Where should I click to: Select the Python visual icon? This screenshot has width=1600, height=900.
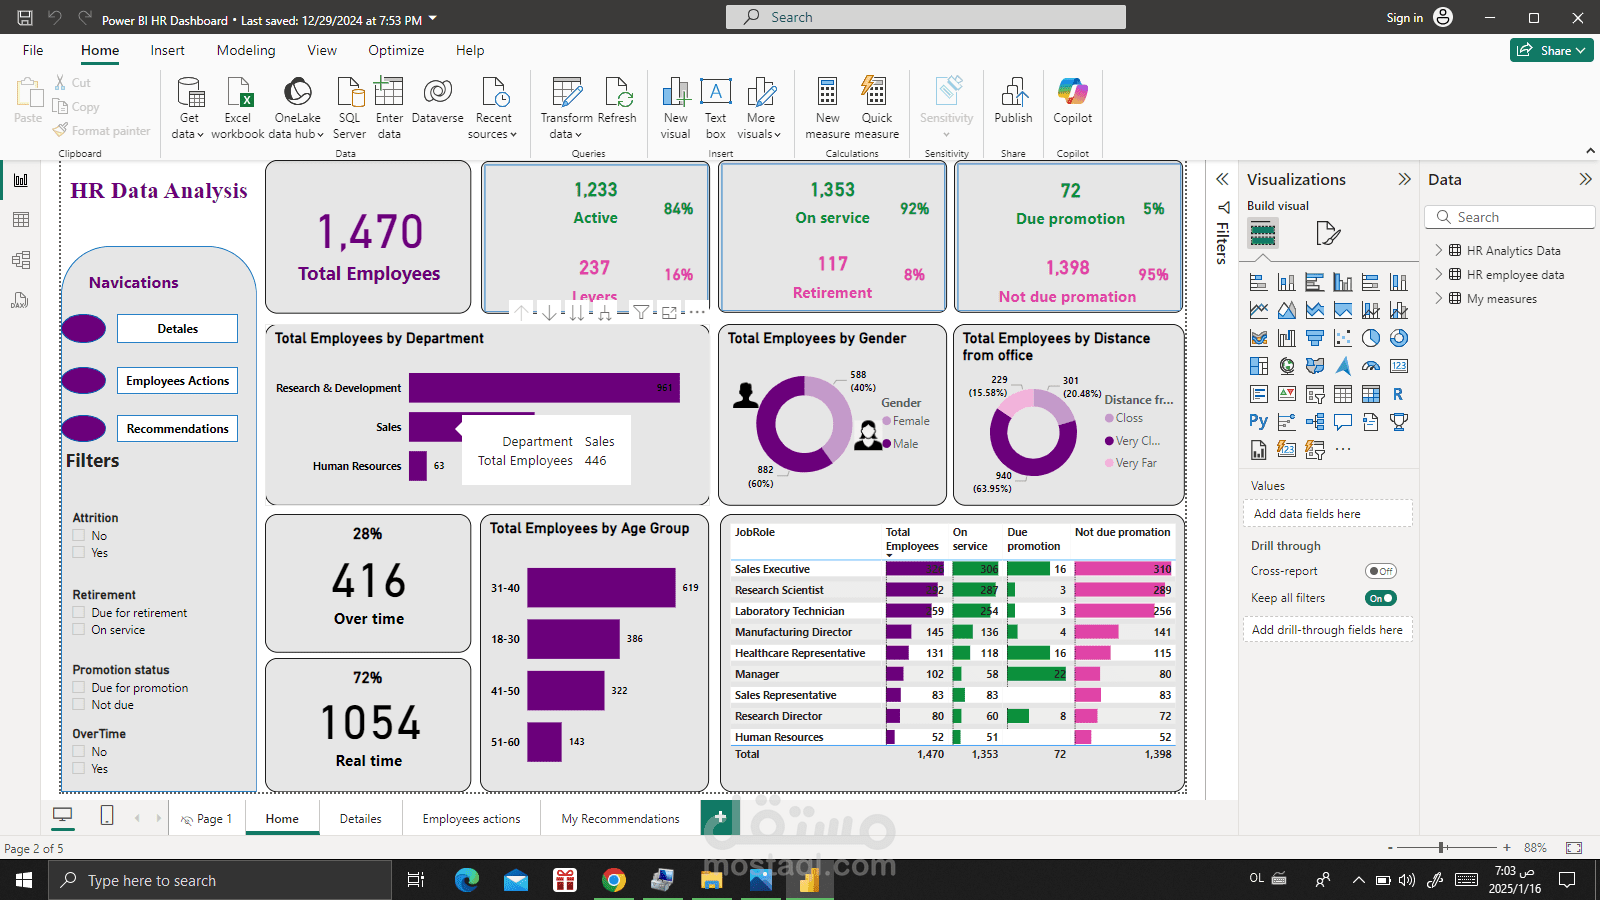[x=1258, y=421]
